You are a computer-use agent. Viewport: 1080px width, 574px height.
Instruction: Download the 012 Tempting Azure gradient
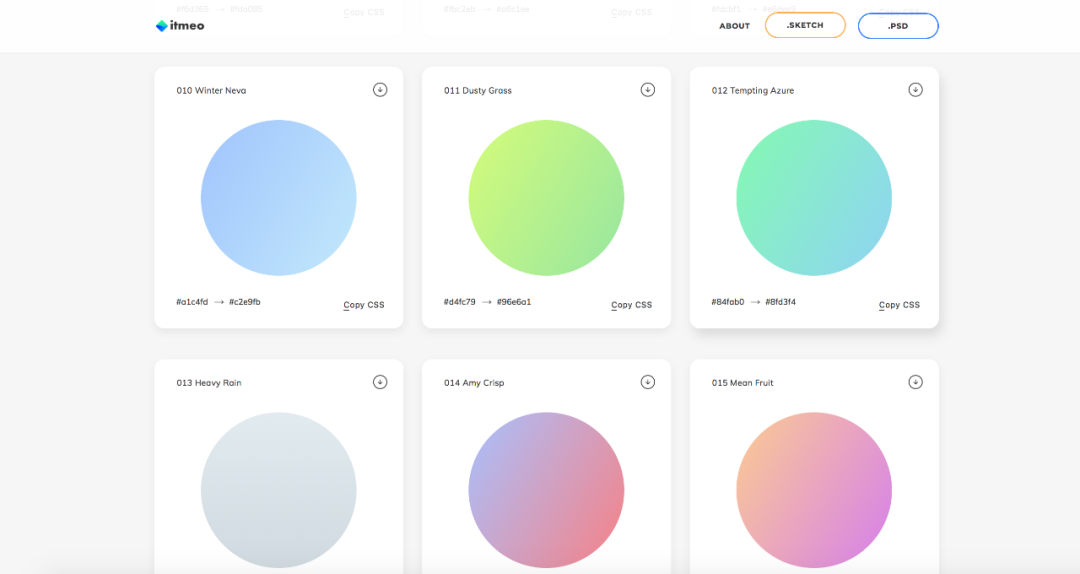point(915,90)
